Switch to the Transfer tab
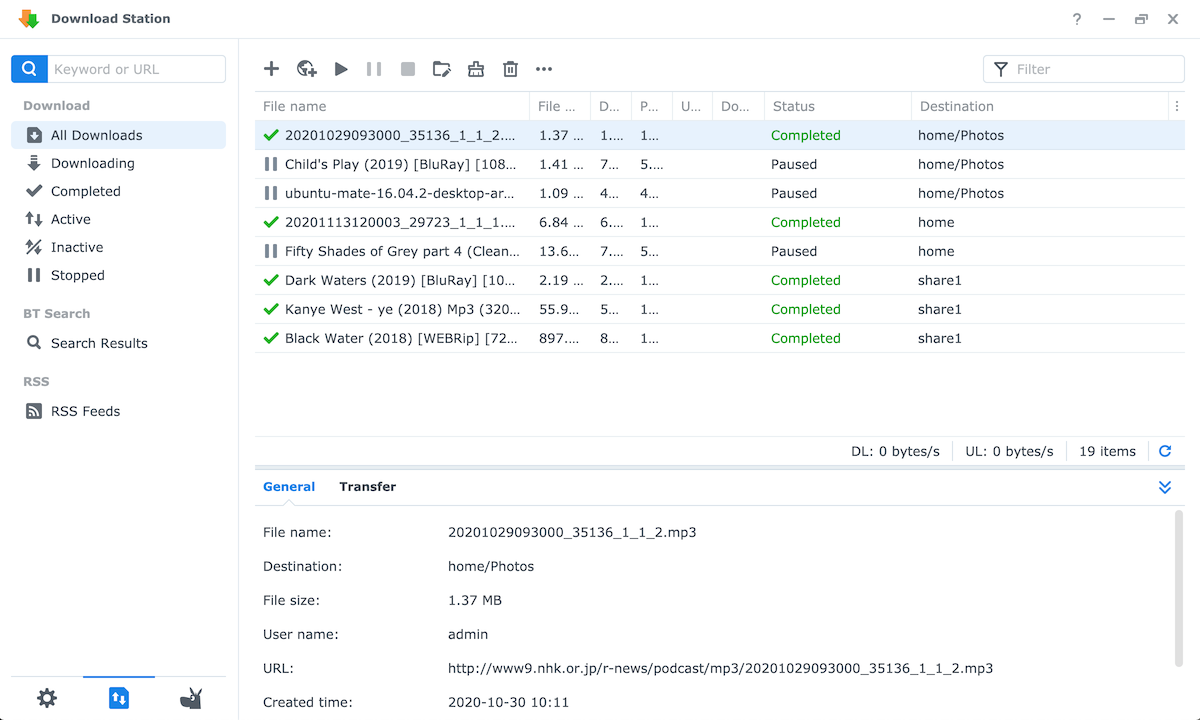 pos(367,487)
